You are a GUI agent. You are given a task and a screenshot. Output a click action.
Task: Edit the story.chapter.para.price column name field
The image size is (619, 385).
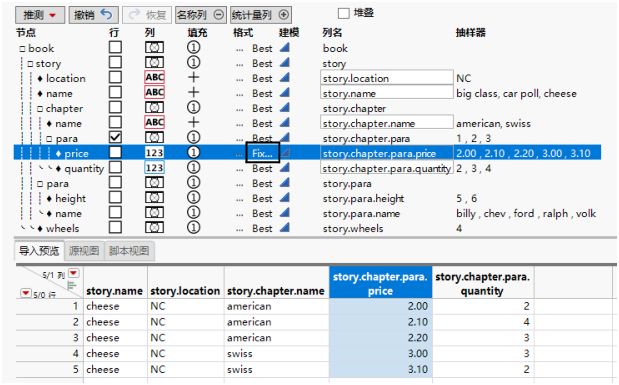click(x=387, y=153)
